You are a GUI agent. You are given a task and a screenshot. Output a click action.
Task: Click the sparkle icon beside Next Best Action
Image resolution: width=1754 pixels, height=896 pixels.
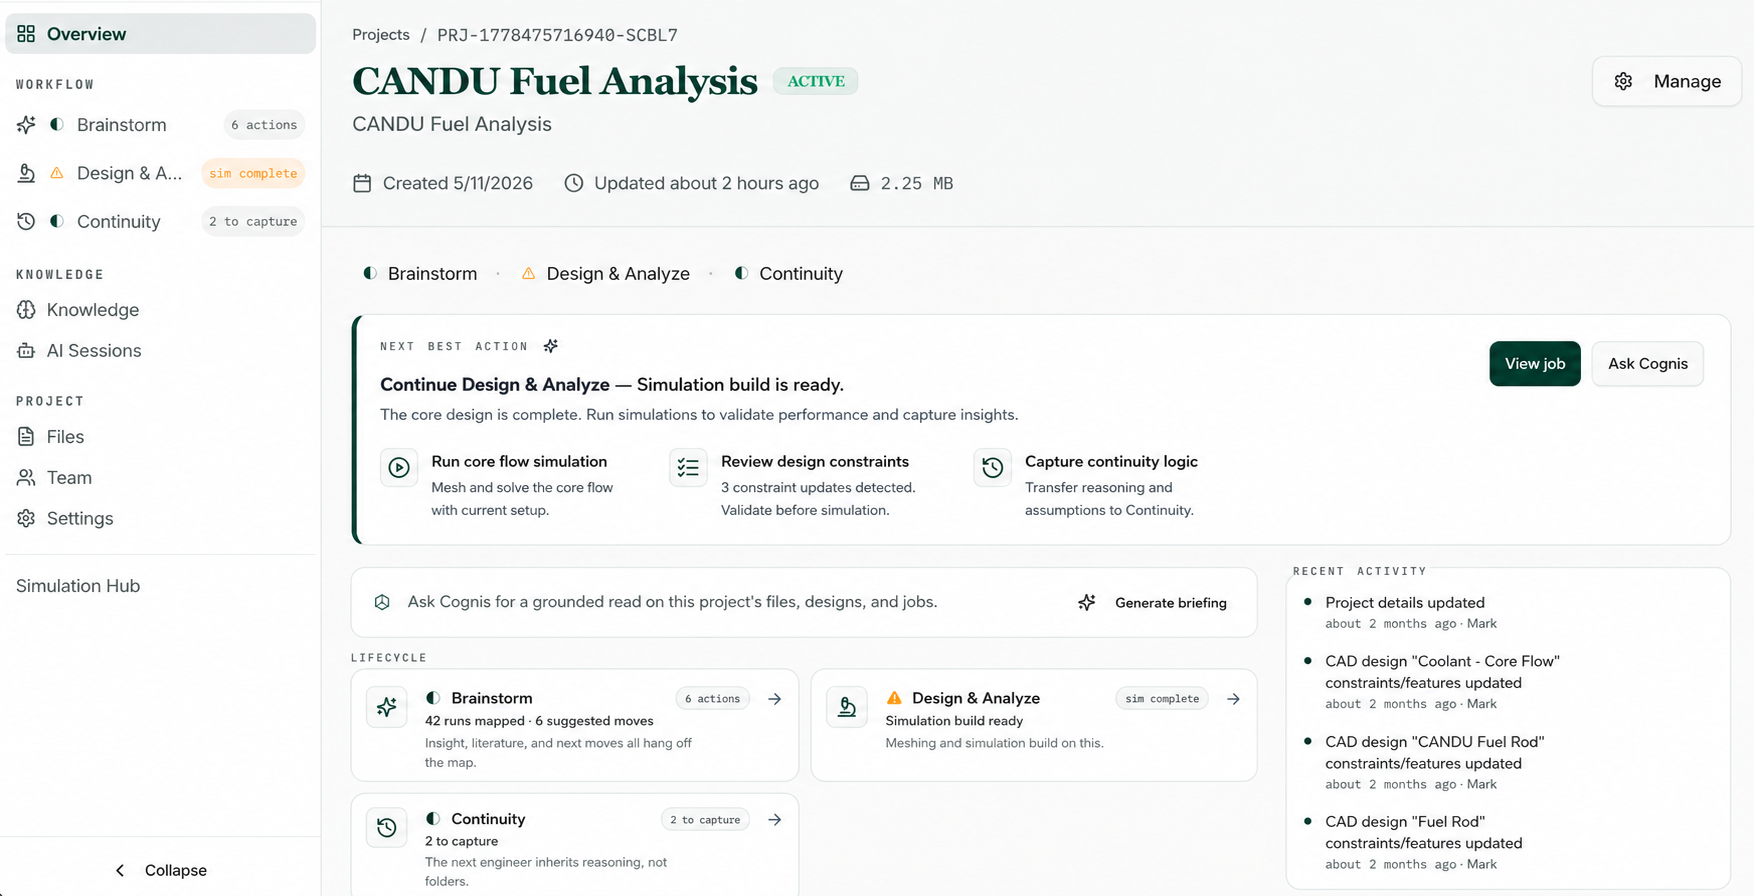[x=551, y=346]
